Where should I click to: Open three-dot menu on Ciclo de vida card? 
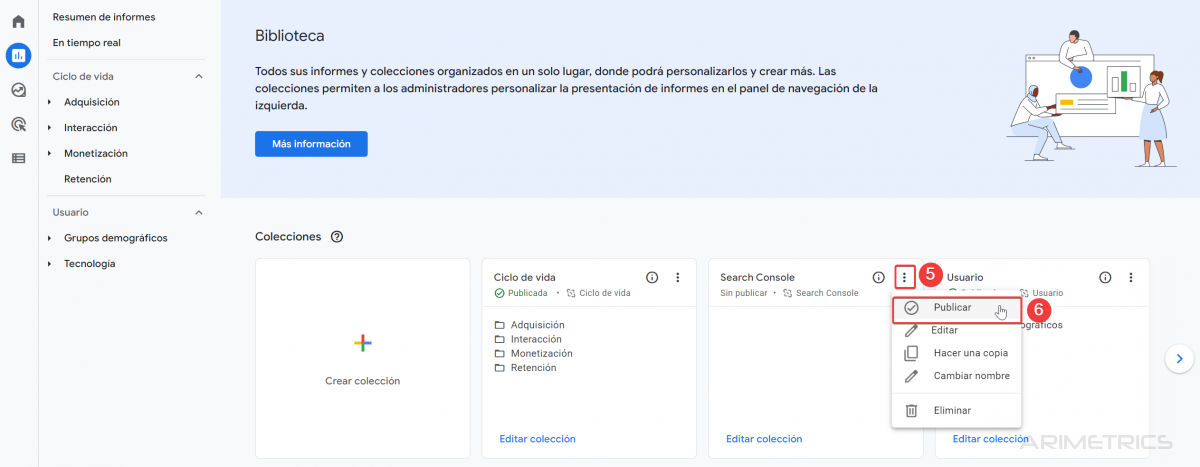678,278
